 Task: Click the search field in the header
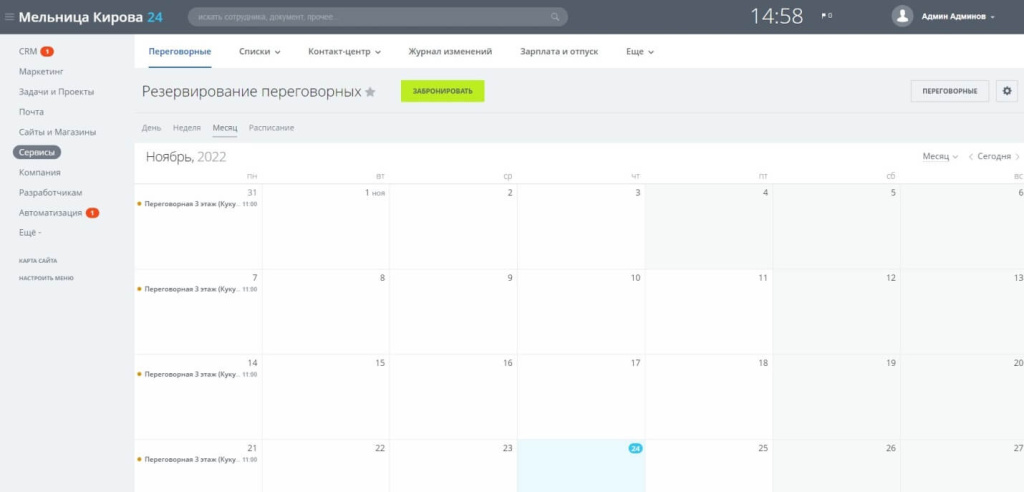tap(370, 17)
